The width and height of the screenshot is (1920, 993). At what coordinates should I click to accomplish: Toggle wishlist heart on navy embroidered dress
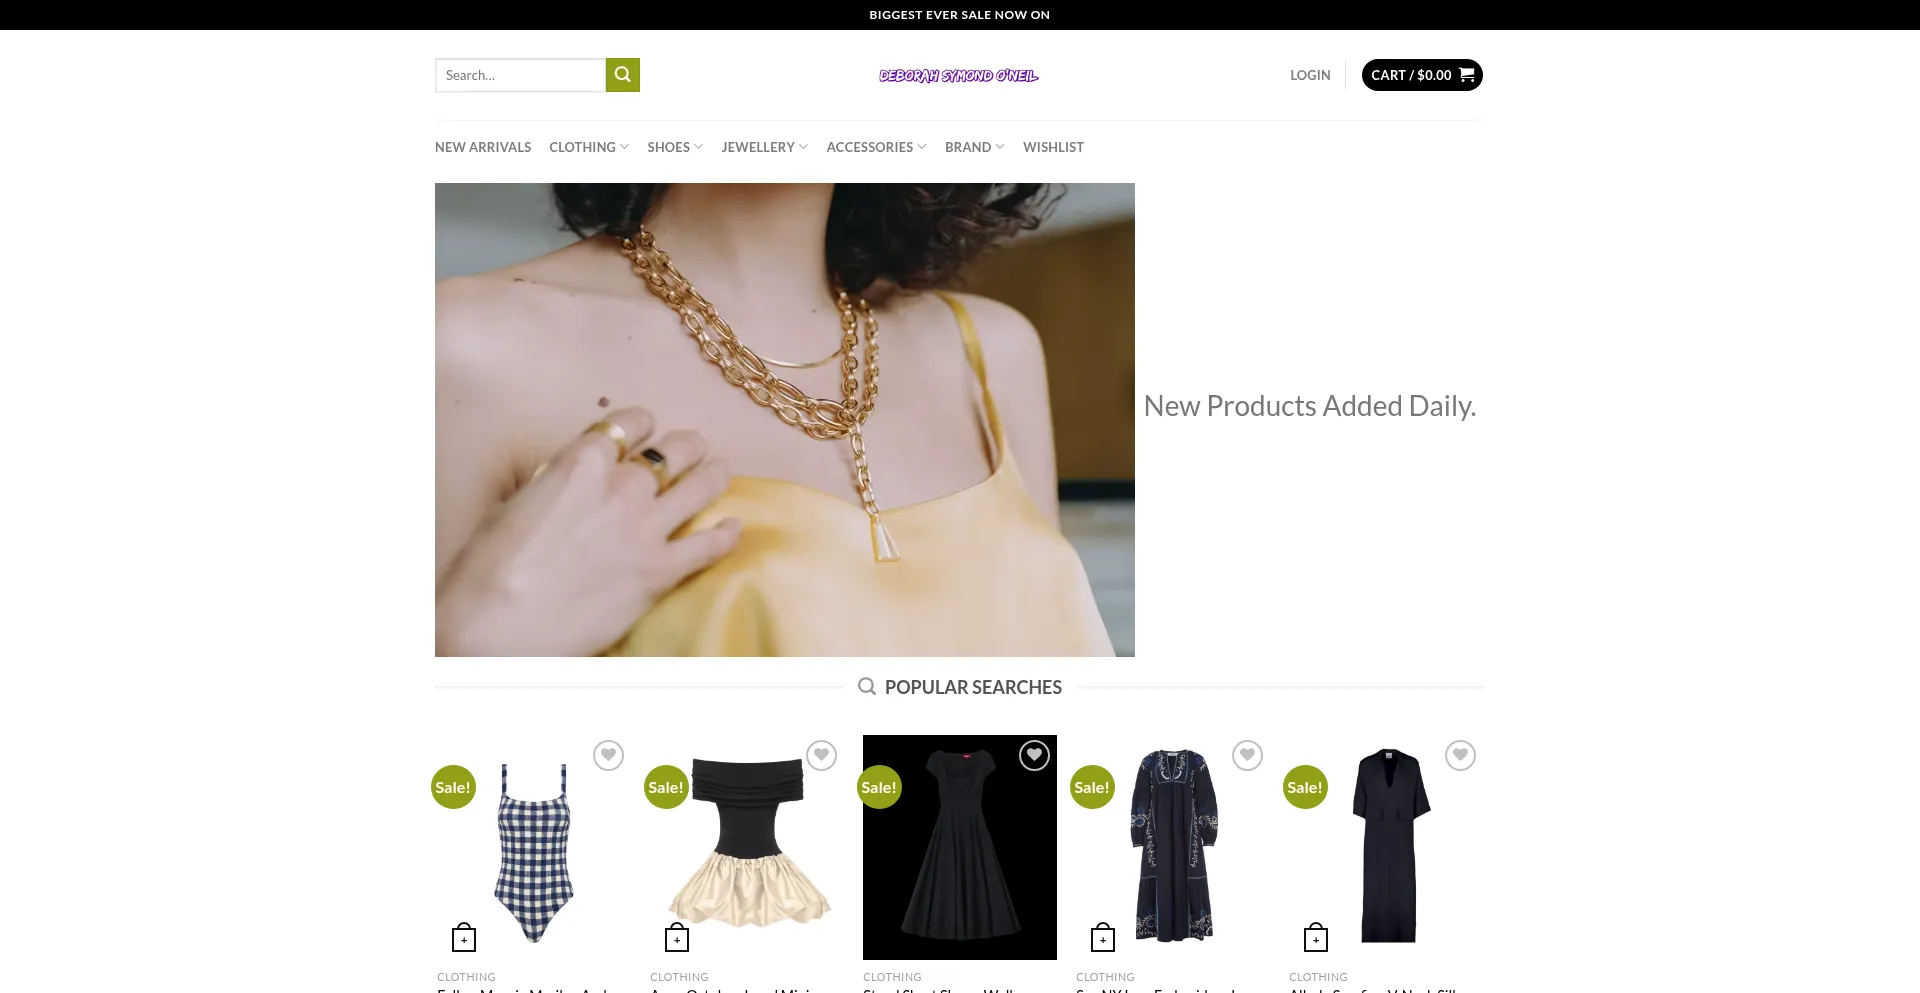coord(1247,755)
